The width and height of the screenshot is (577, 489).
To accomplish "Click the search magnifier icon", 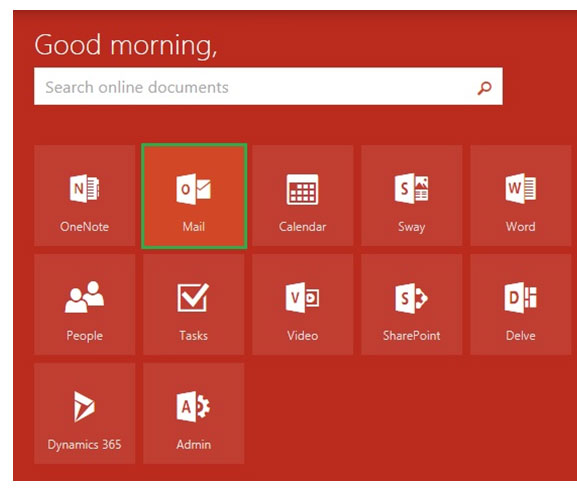I will 484,88.
